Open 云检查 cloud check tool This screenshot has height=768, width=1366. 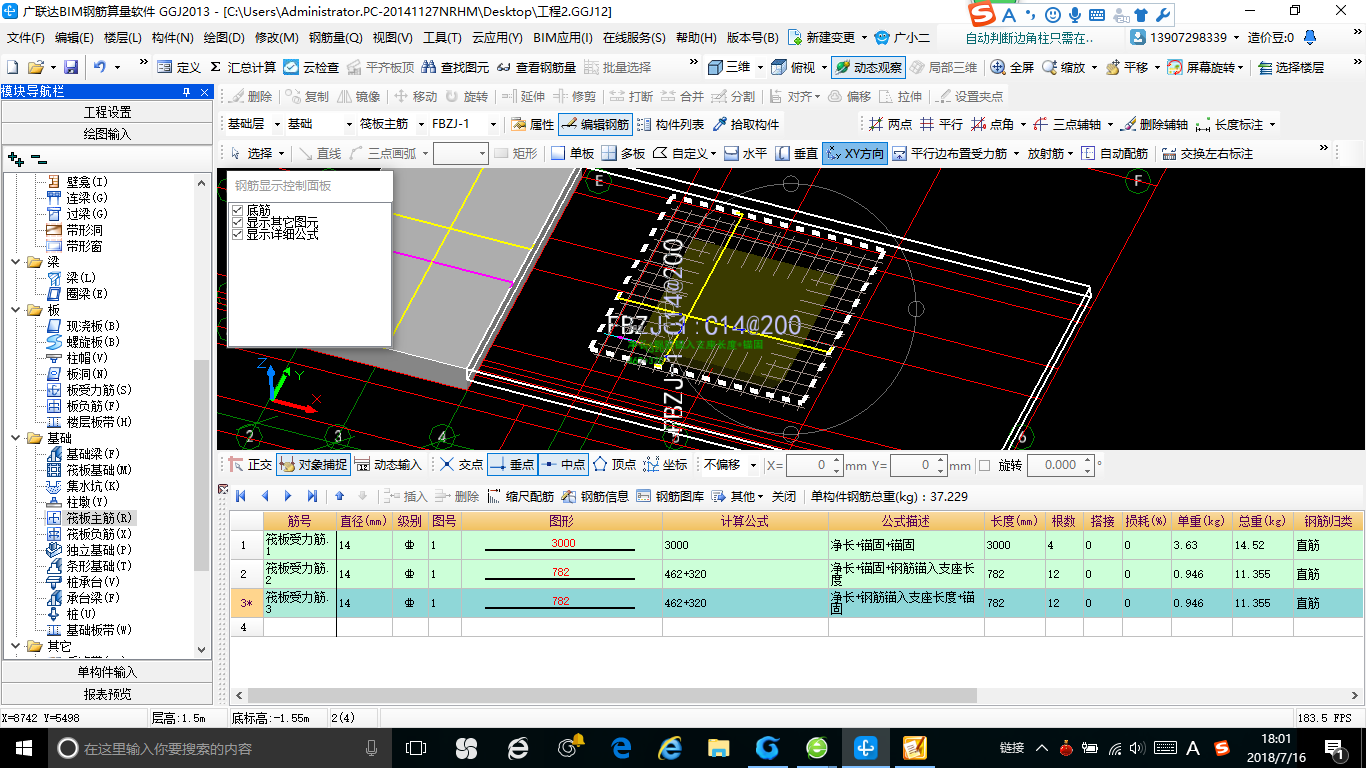(311, 67)
